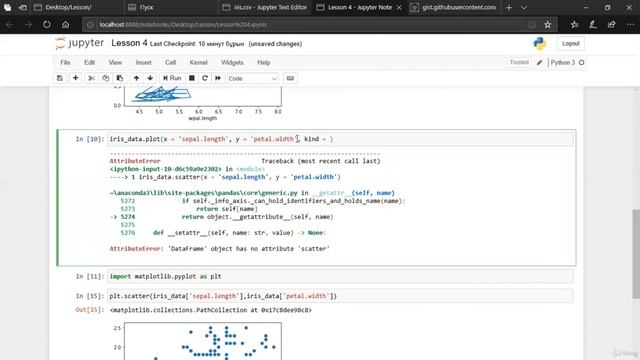Close the Lesson 4 browser tab
Image resolution: width=640 pixels, height=360 pixels.
[x=399, y=7]
